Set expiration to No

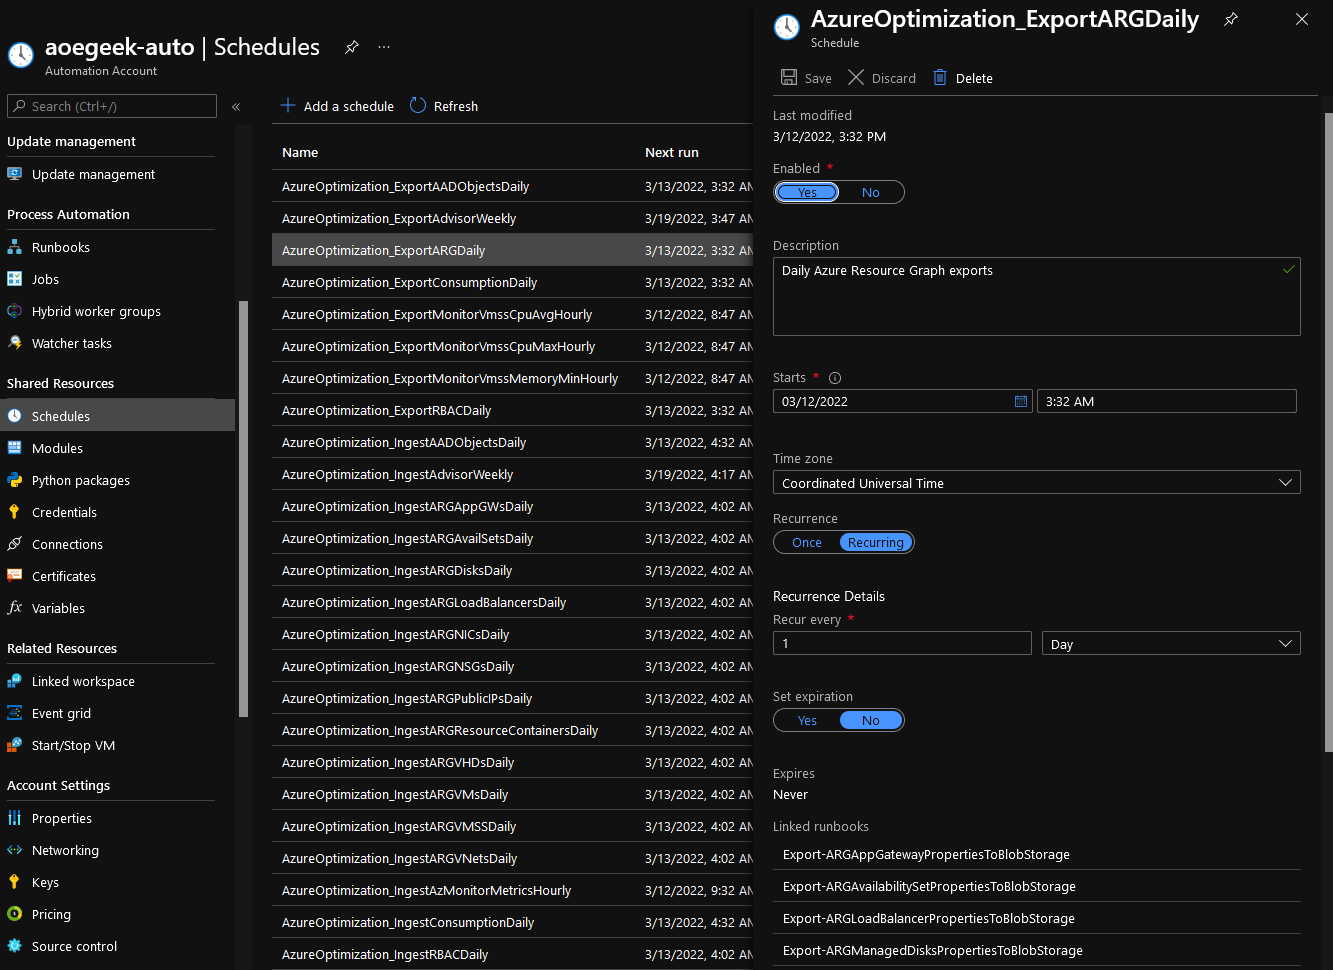click(x=871, y=720)
